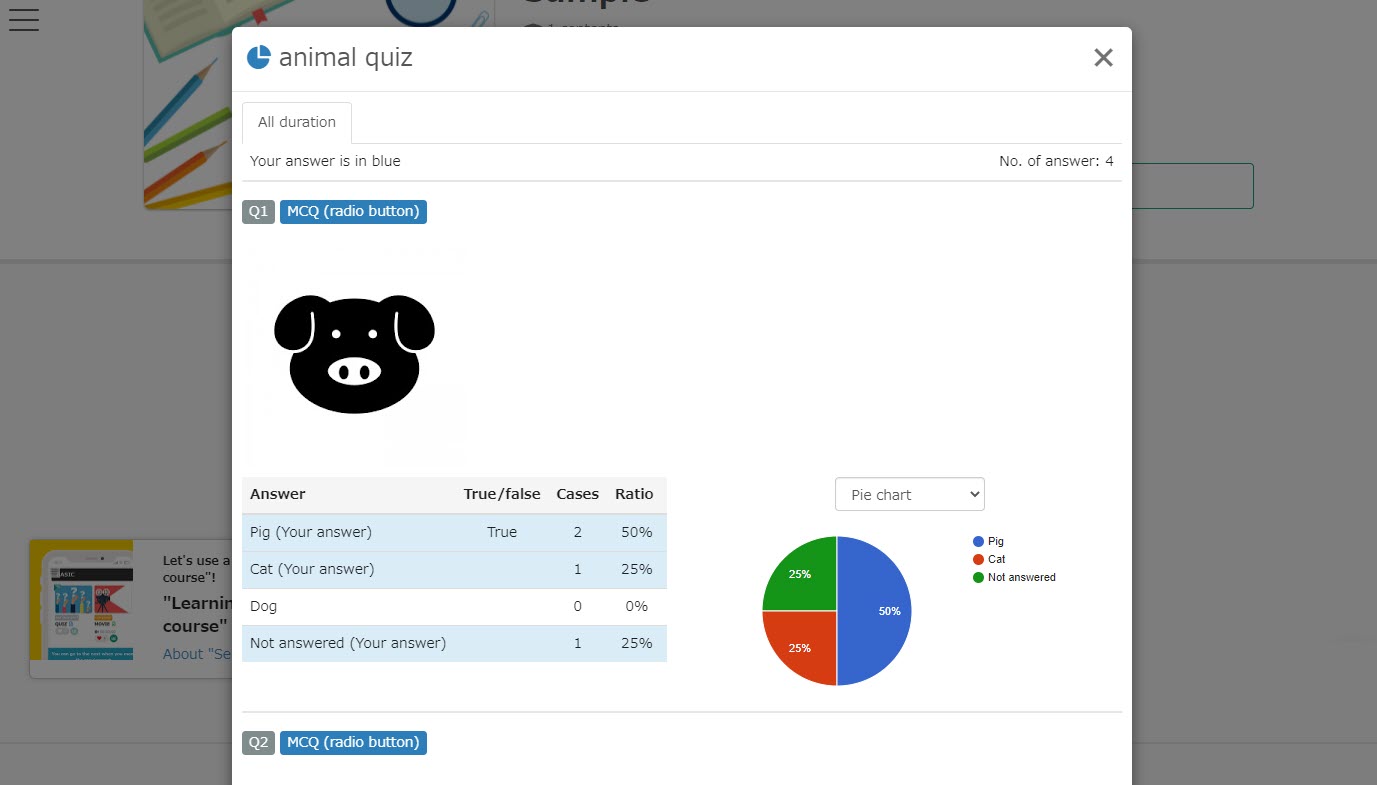Click the Not answered (Your answer) row
The image size is (1377, 785).
click(x=453, y=643)
